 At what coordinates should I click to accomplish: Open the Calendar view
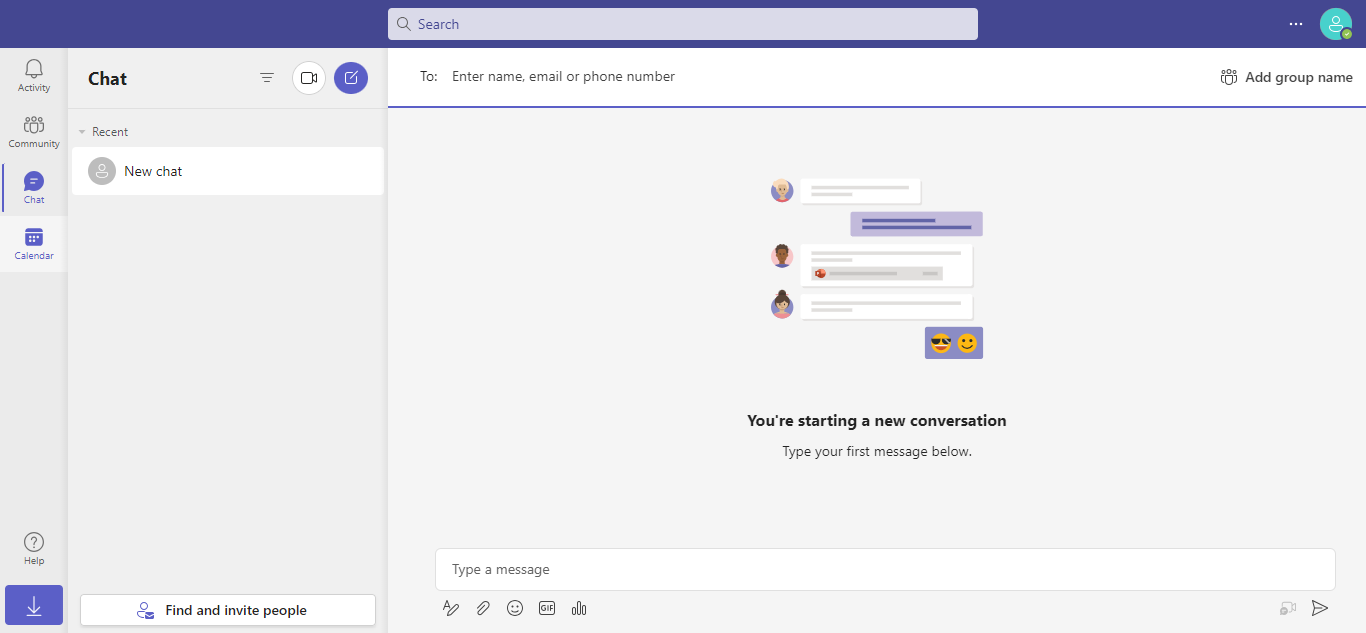click(x=34, y=244)
